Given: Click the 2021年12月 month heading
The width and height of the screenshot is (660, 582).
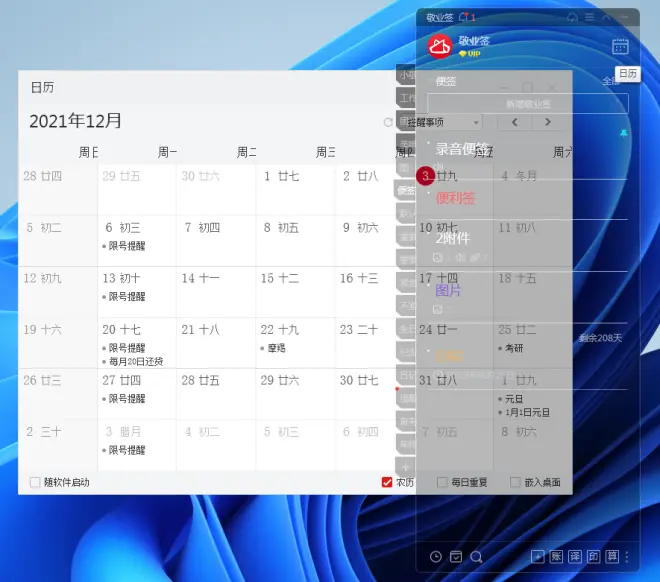Looking at the screenshot, I should coord(75,121).
